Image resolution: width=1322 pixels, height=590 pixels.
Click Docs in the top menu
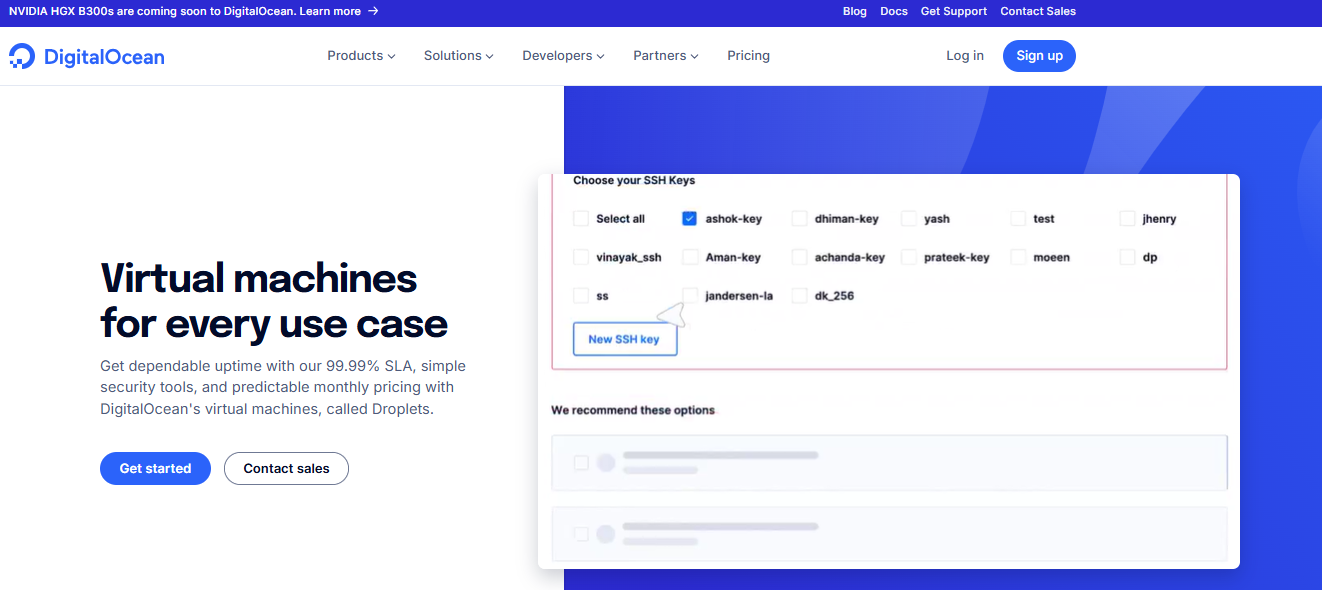(893, 11)
